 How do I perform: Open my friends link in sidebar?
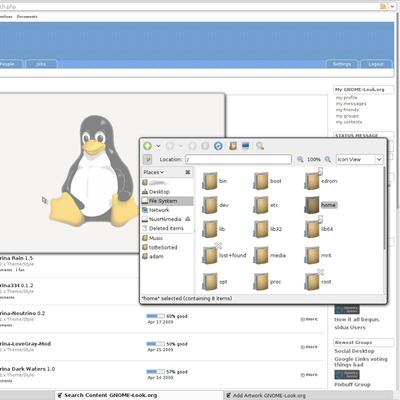[347, 110]
